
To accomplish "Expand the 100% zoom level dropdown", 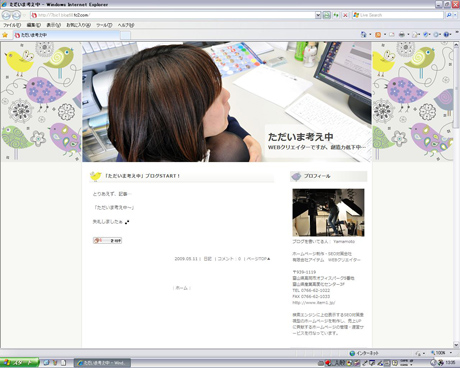I will tap(451, 353).
